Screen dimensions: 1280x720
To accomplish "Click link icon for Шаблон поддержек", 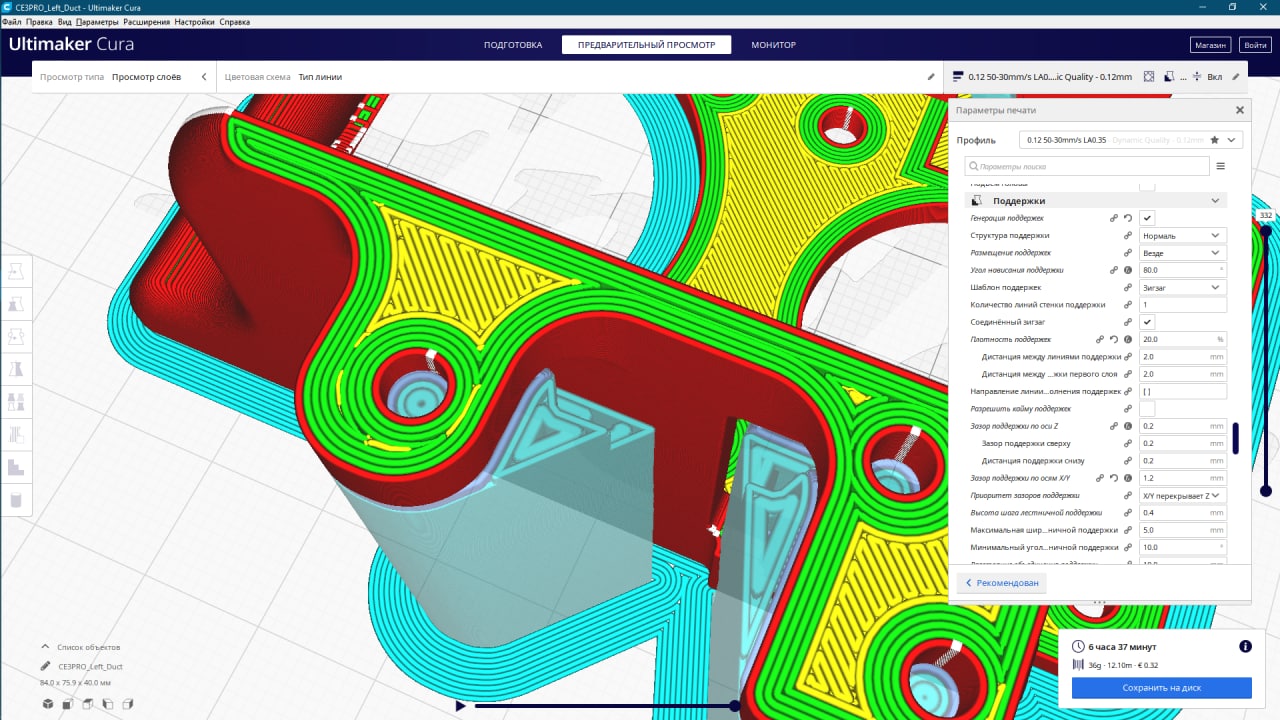I will click(1127, 287).
